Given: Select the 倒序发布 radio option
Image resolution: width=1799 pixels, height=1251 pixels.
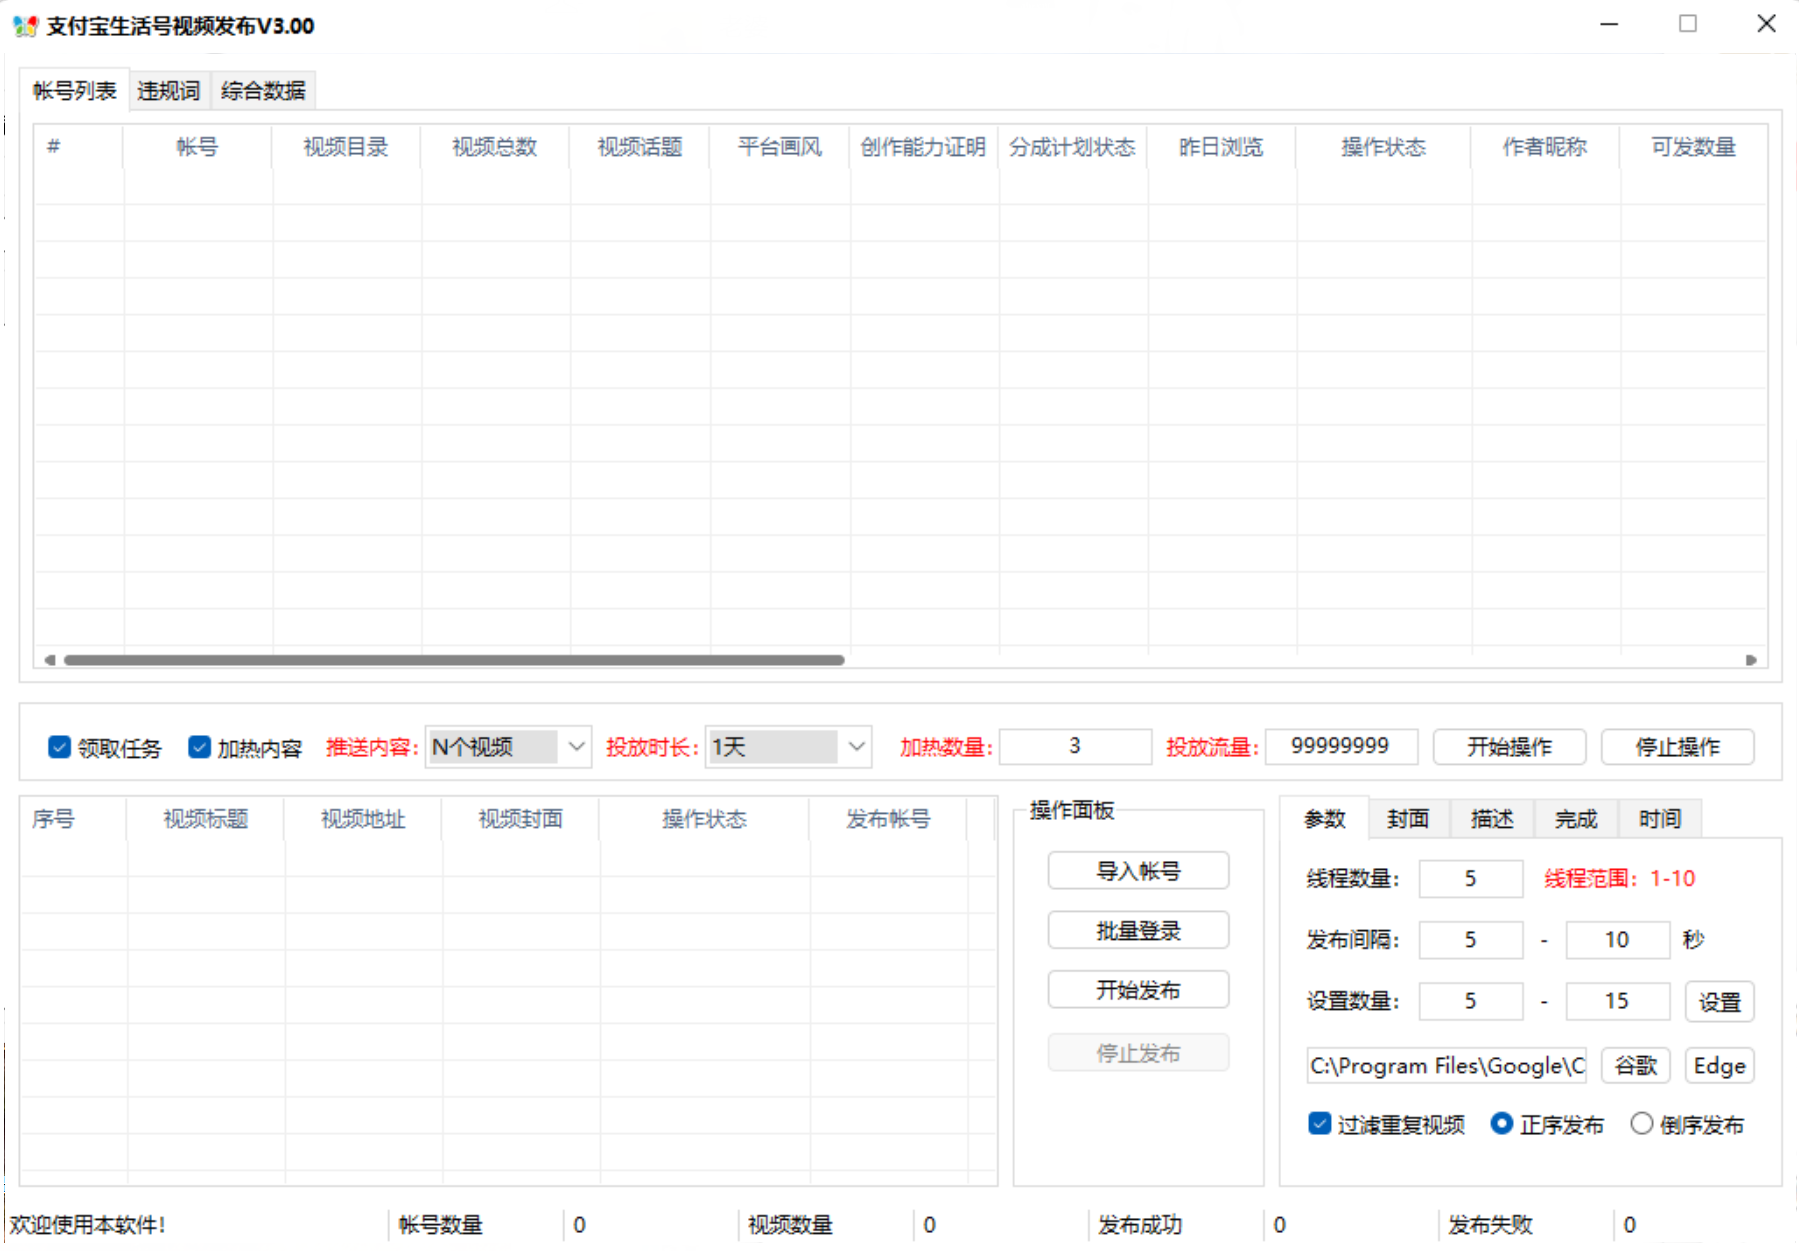Looking at the screenshot, I should (x=1641, y=1124).
